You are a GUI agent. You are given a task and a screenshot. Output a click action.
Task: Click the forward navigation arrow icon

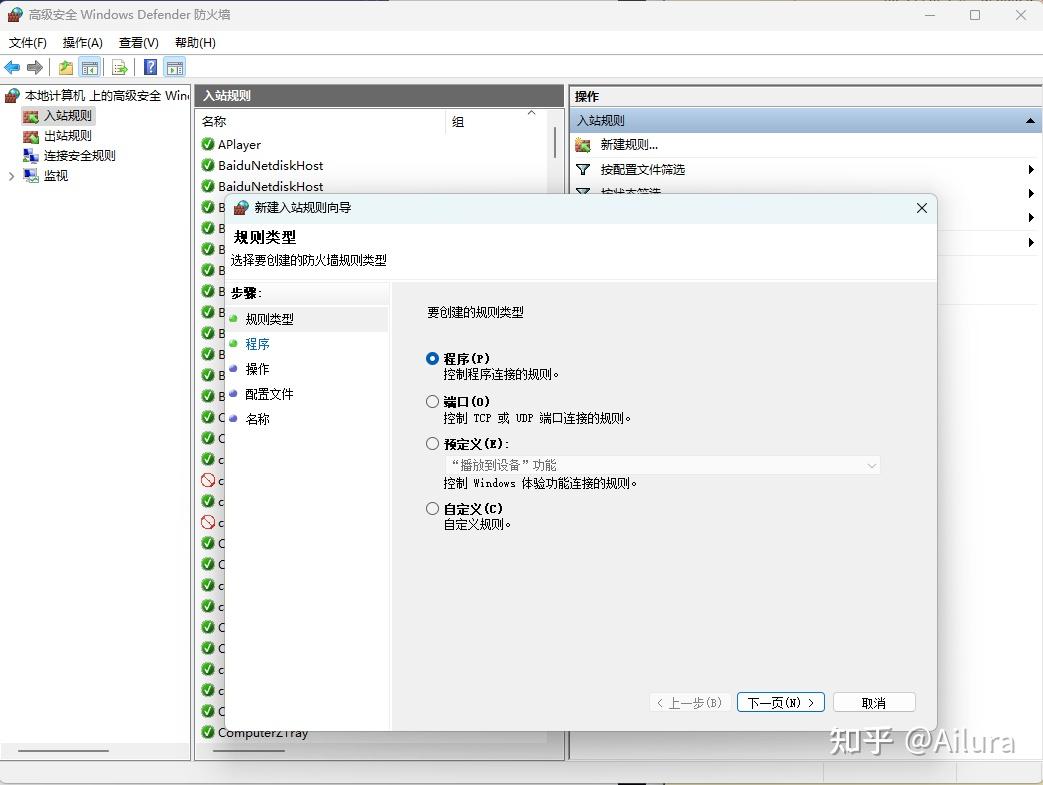point(34,67)
